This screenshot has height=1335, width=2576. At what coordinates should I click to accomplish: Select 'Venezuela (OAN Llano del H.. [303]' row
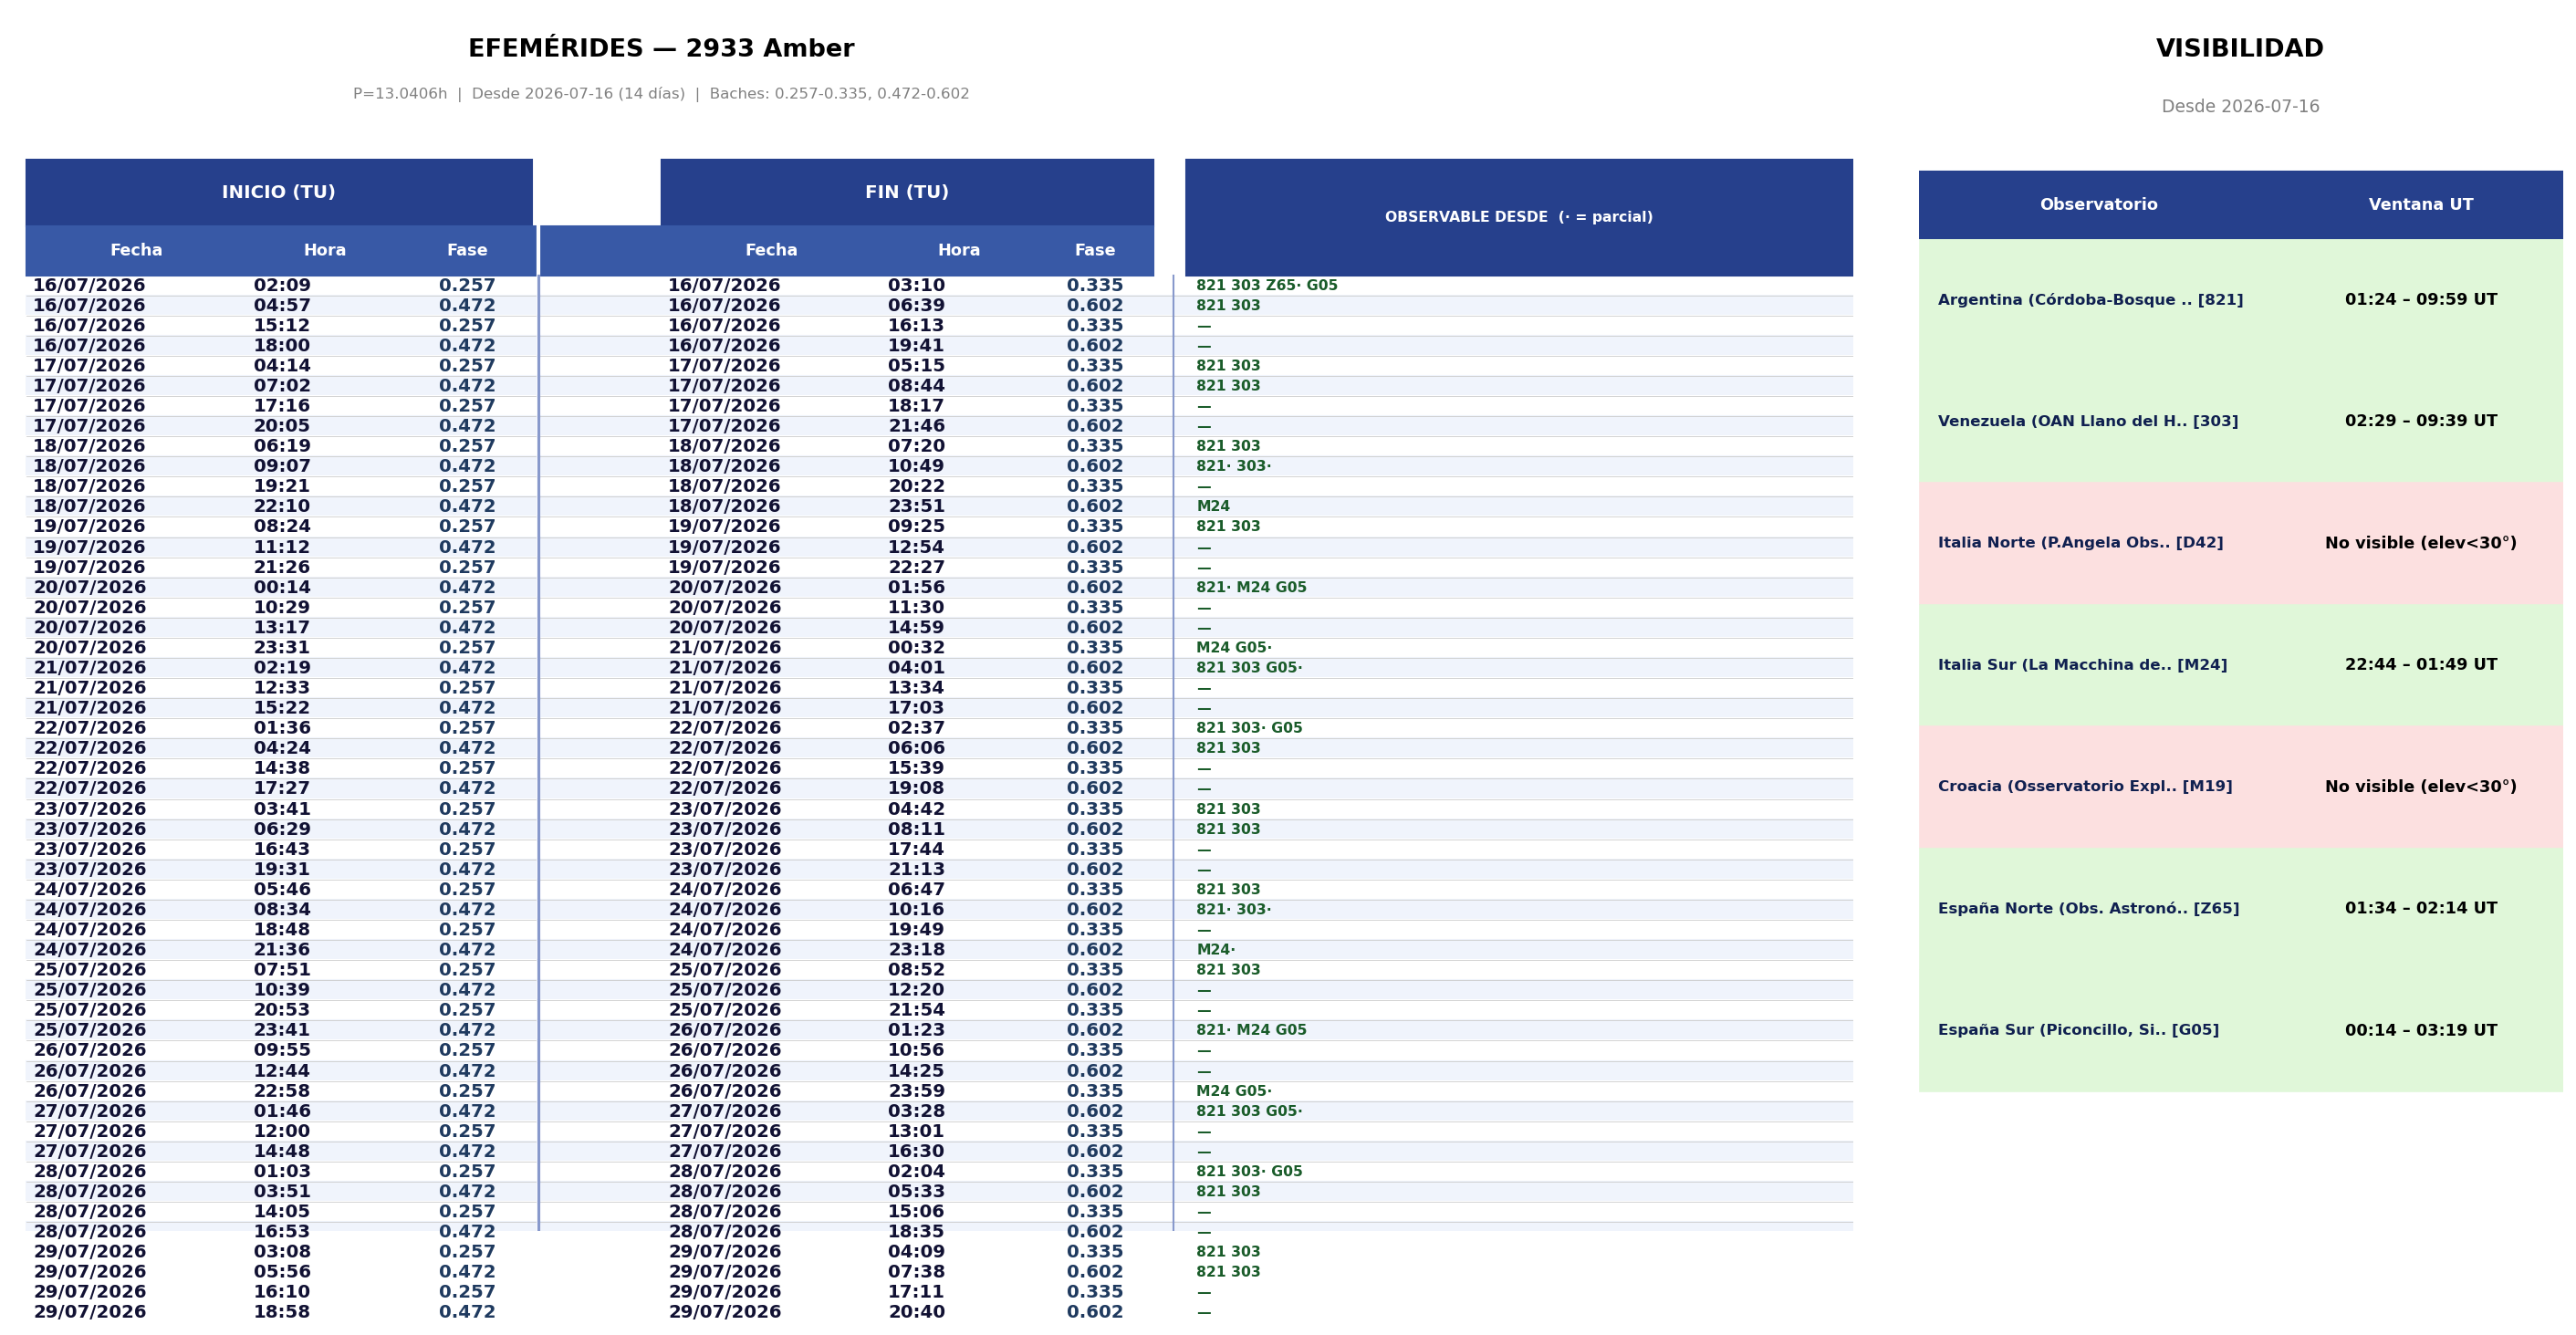point(2241,421)
